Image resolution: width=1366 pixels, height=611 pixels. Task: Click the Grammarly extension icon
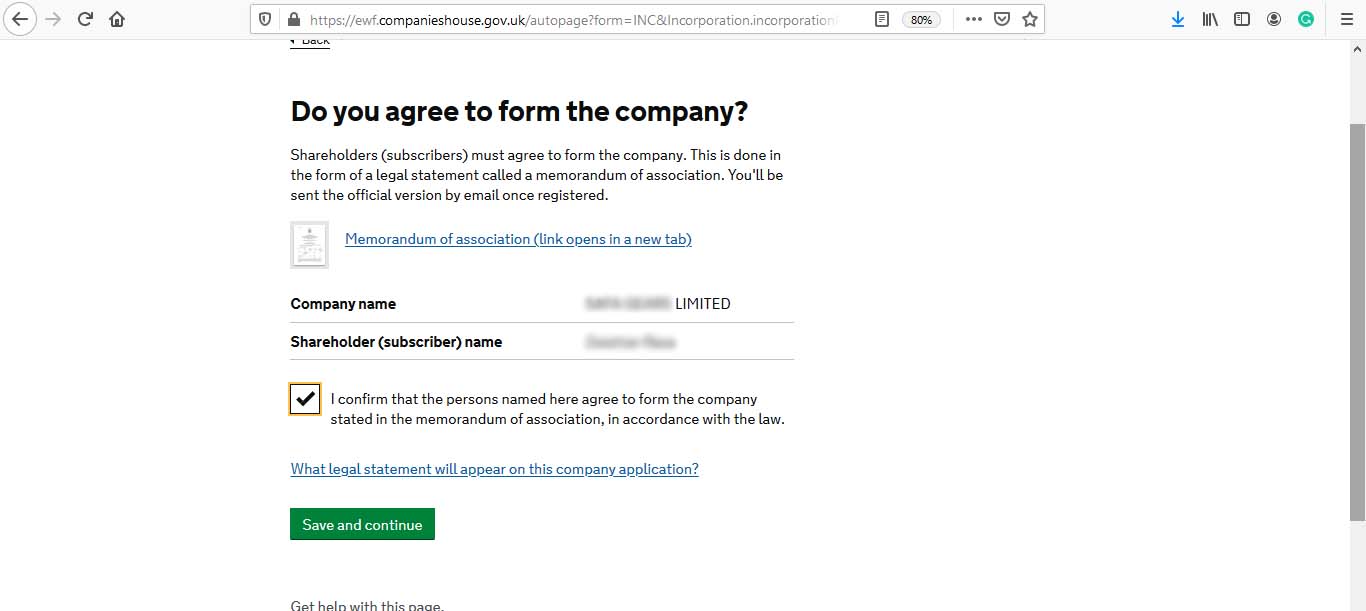pos(1306,19)
